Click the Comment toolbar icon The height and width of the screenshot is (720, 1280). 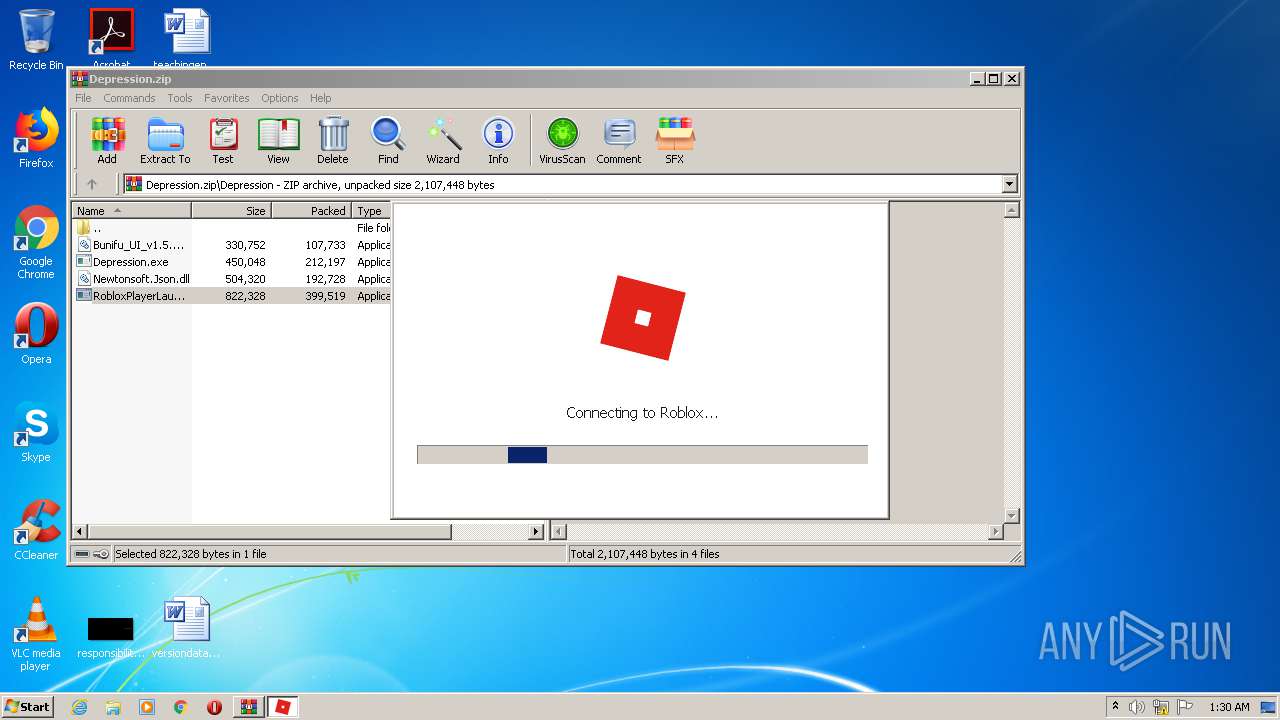pos(619,140)
